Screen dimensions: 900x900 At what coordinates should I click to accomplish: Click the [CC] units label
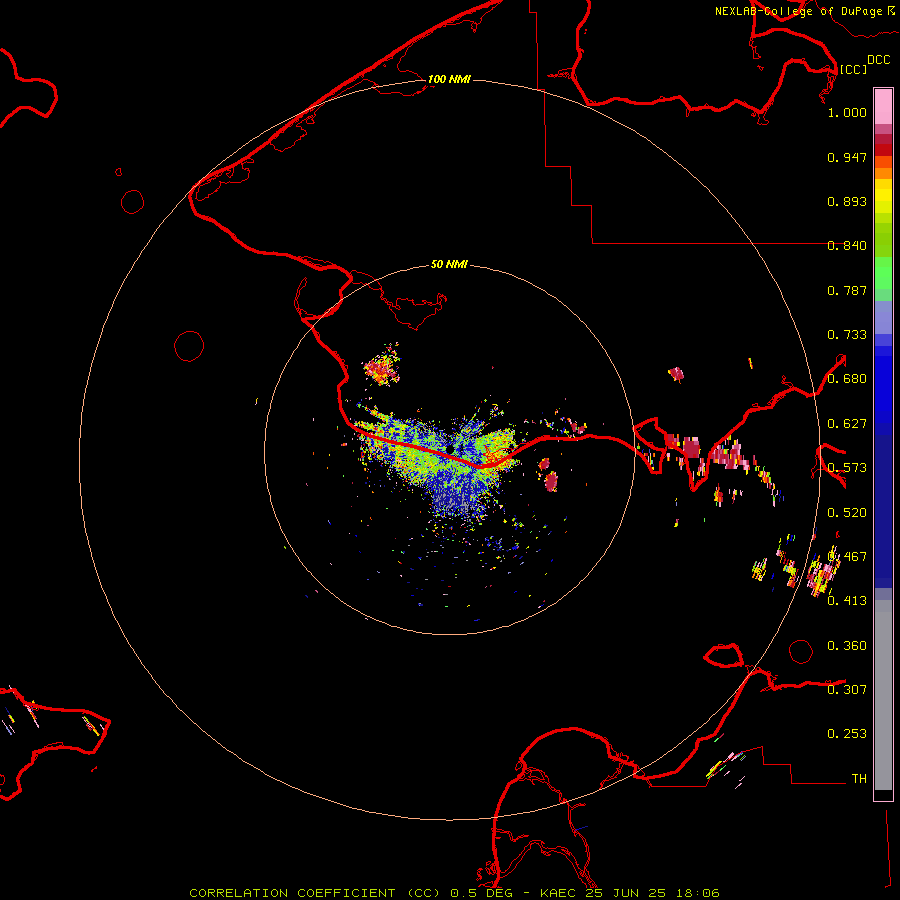point(853,69)
